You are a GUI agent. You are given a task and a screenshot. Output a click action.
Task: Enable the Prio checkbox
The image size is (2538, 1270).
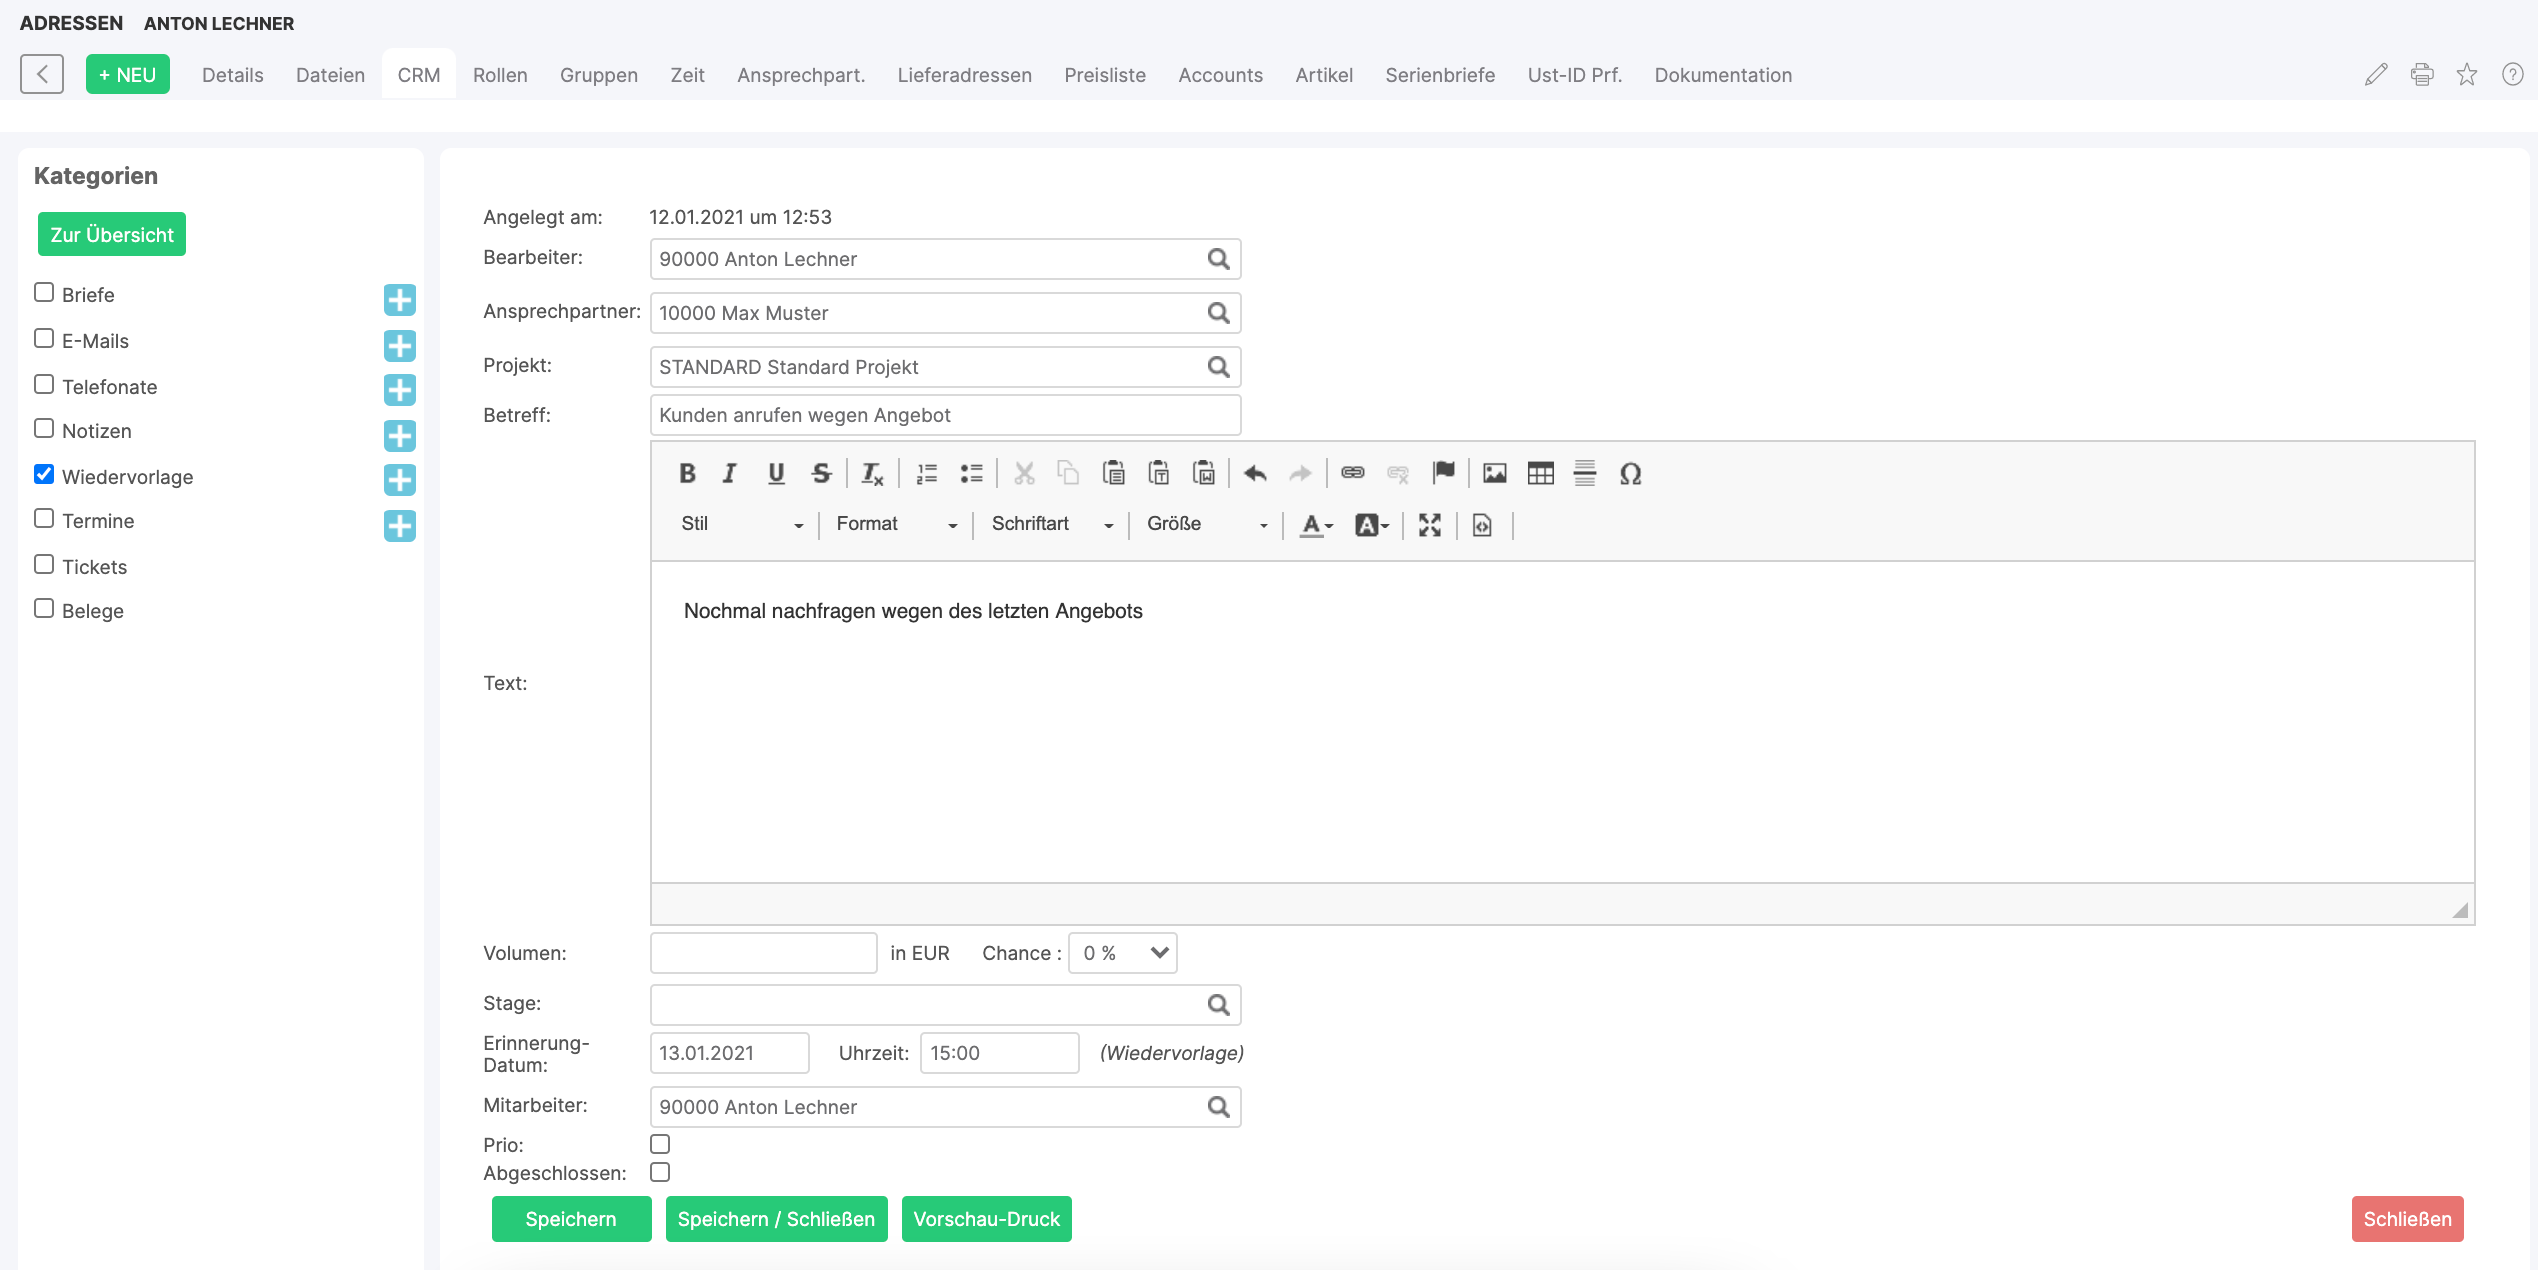660,1144
